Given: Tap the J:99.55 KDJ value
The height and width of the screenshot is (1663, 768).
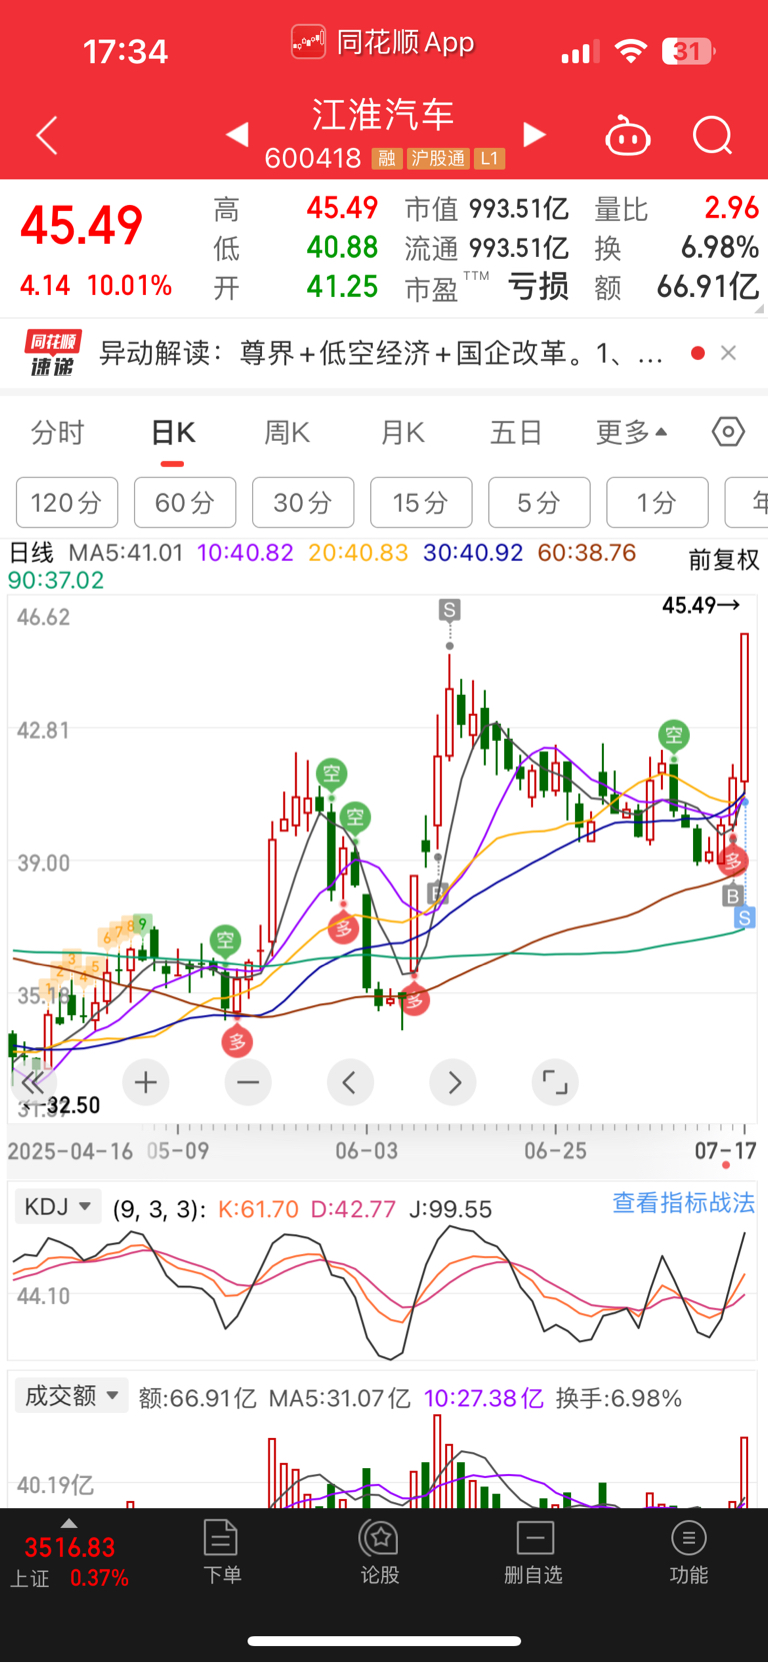Looking at the screenshot, I should pyautogui.click(x=451, y=1209).
